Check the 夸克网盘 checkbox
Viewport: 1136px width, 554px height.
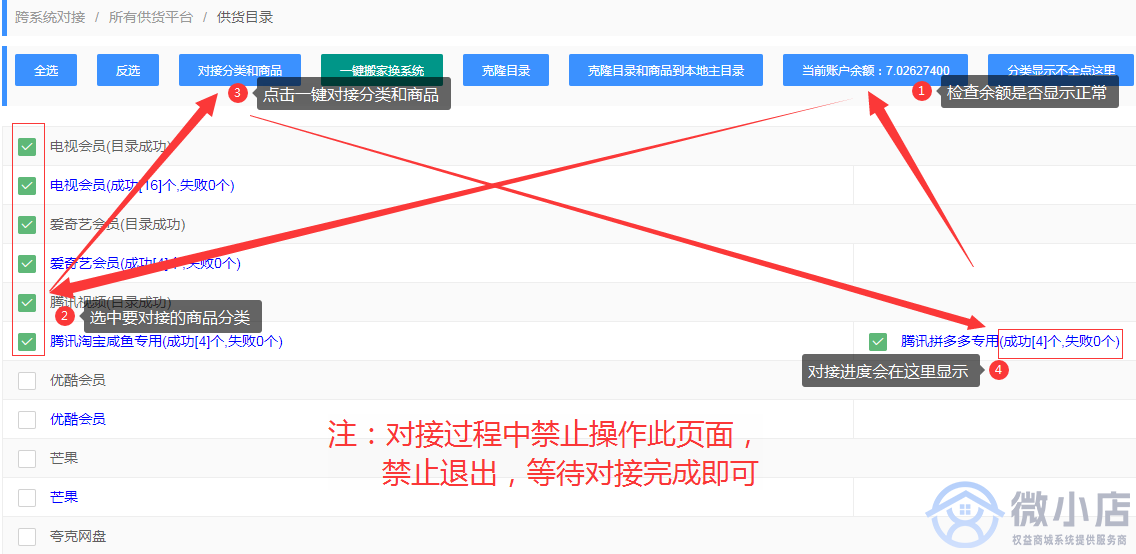(27, 537)
